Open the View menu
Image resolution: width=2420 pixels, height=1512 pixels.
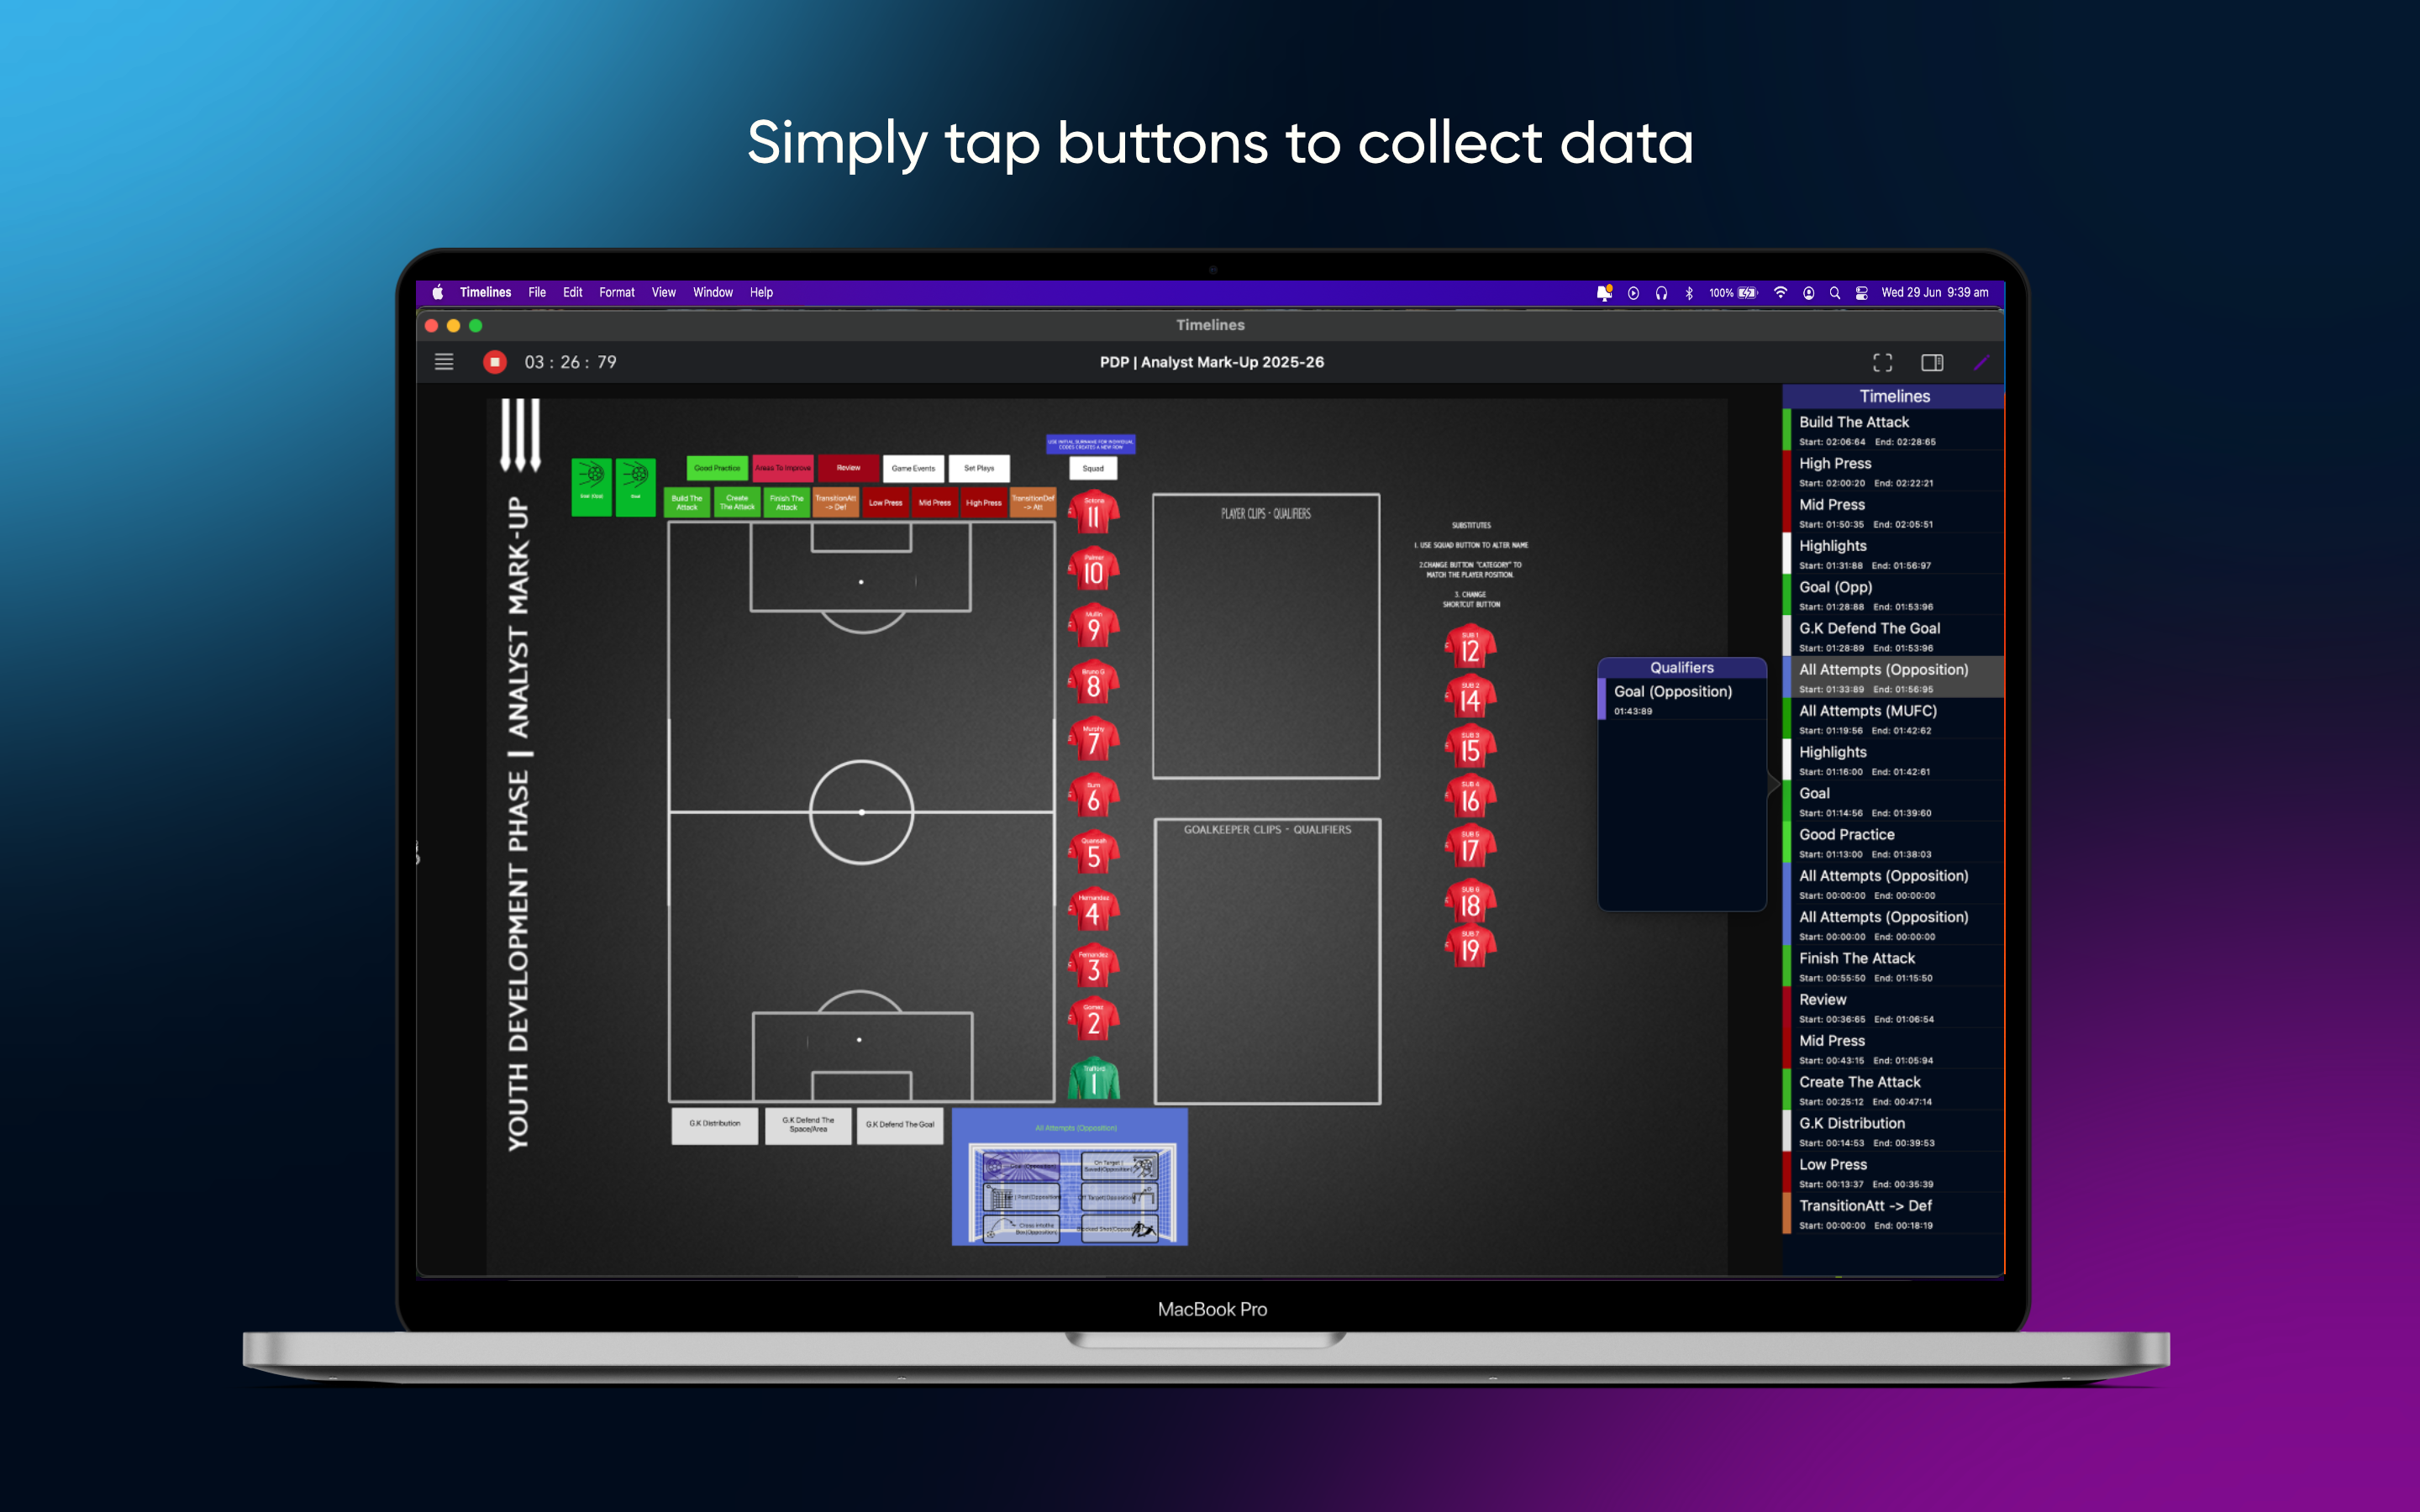pyautogui.click(x=664, y=292)
